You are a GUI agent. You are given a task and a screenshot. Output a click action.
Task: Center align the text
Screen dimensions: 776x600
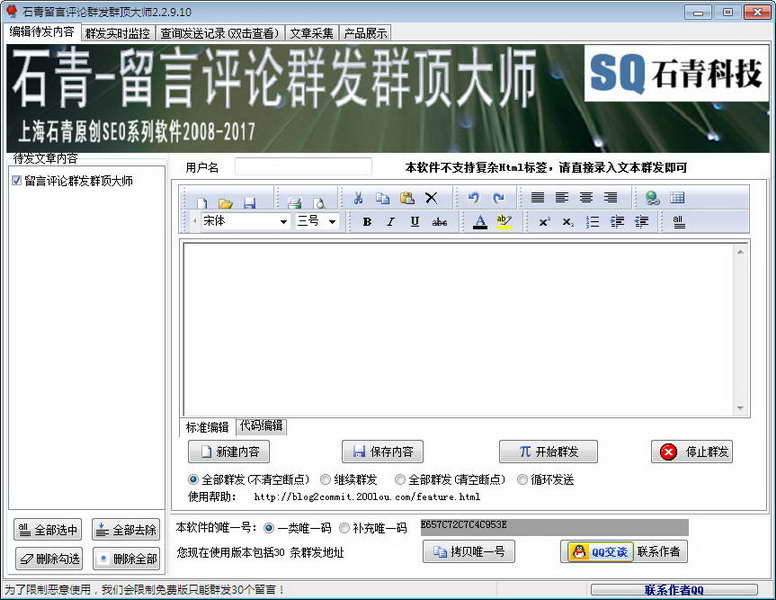(586, 198)
